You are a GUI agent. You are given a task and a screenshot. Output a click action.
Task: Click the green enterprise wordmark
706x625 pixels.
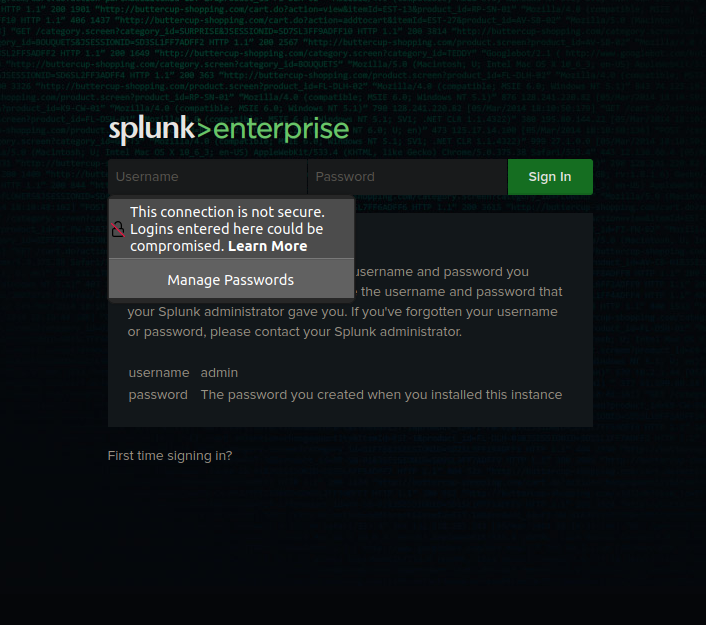click(281, 131)
